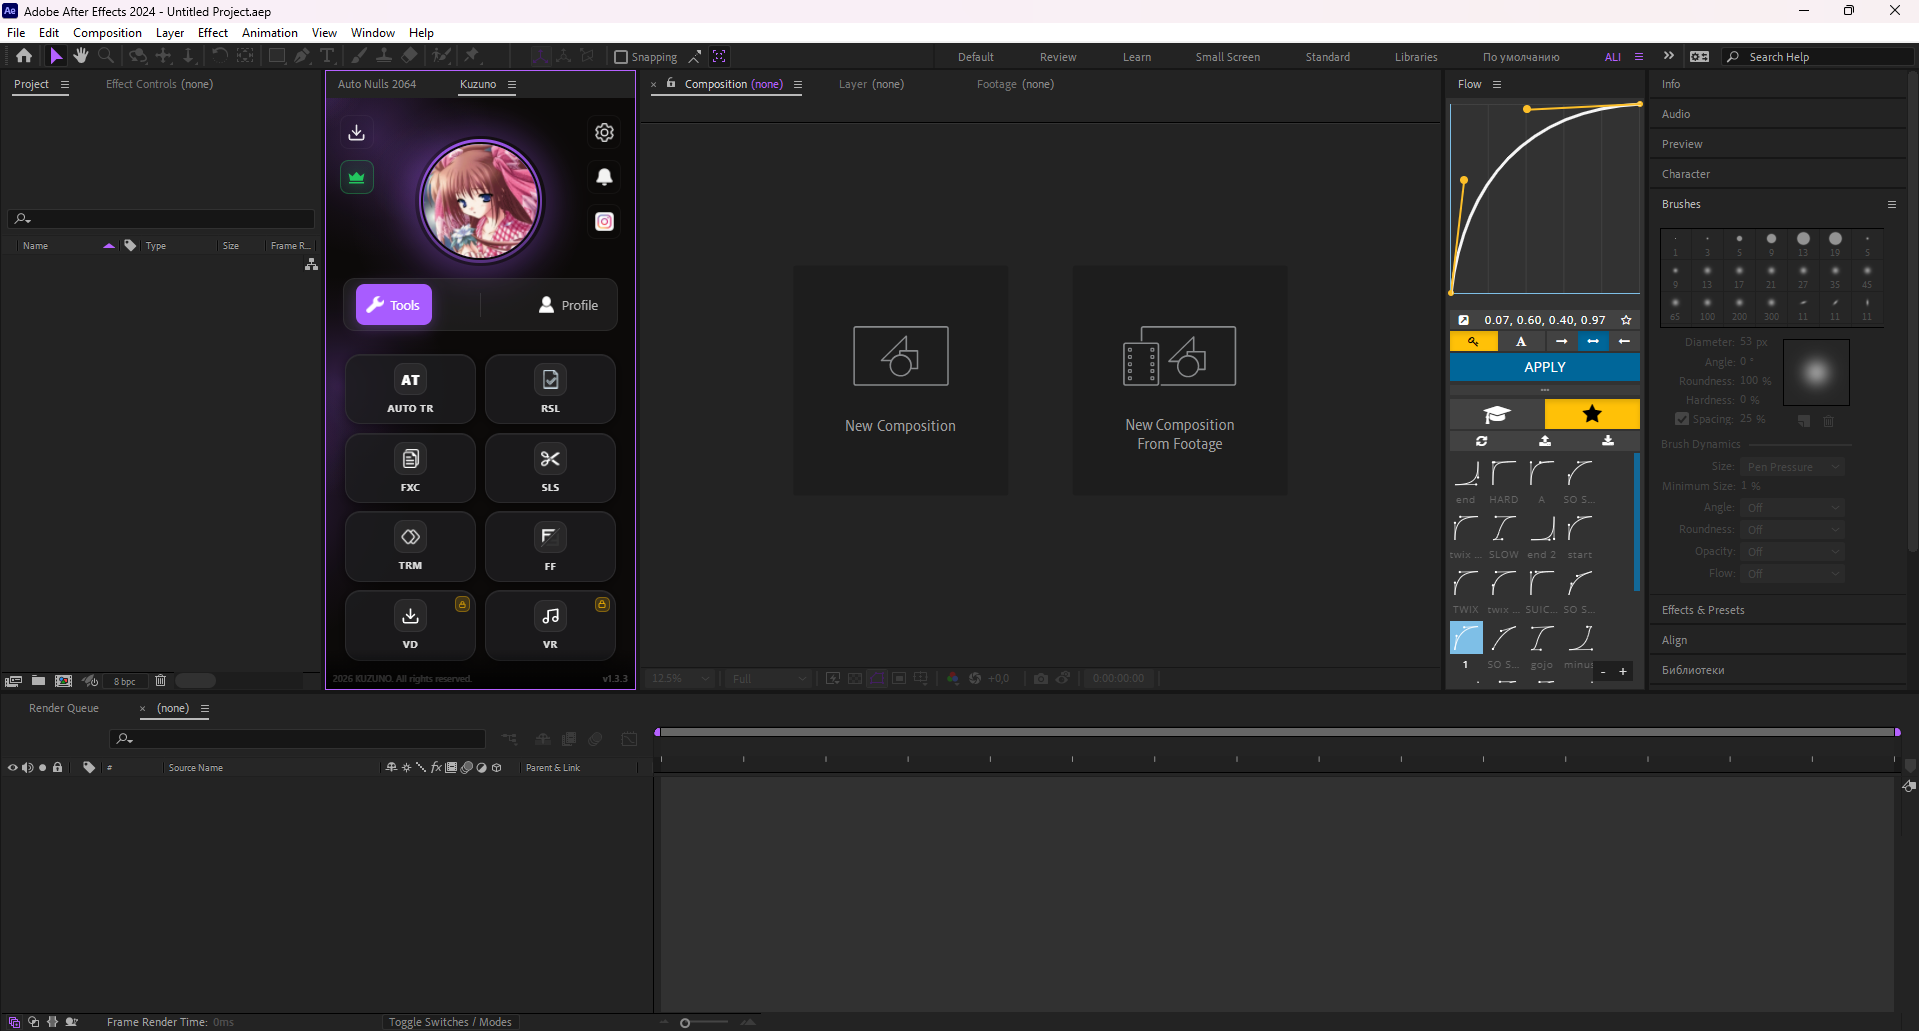
Task: Click the Flow graduation cap presets tab
Action: pyautogui.click(x=1497, y=414)
